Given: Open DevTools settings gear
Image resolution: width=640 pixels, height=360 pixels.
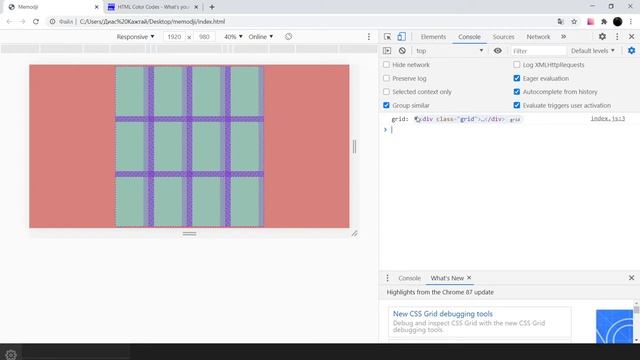Looking at the screenshot, I should pos(602,37).
